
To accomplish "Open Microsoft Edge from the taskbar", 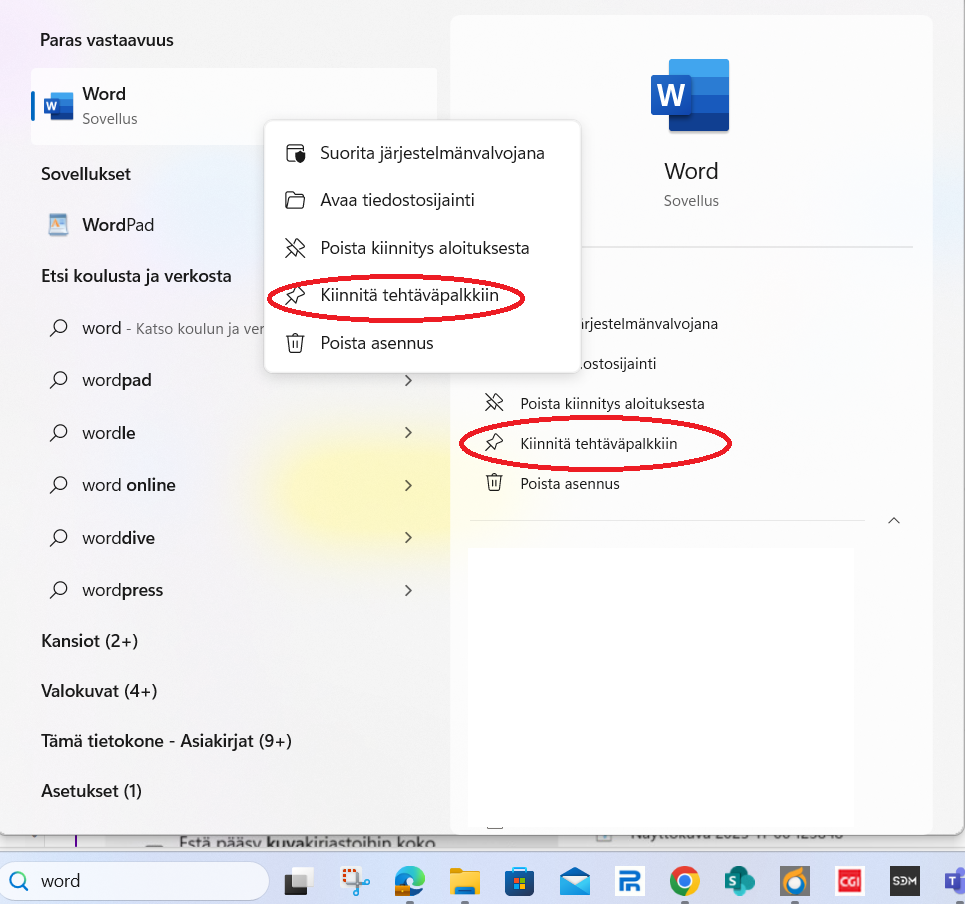I will tap(409, 881).
